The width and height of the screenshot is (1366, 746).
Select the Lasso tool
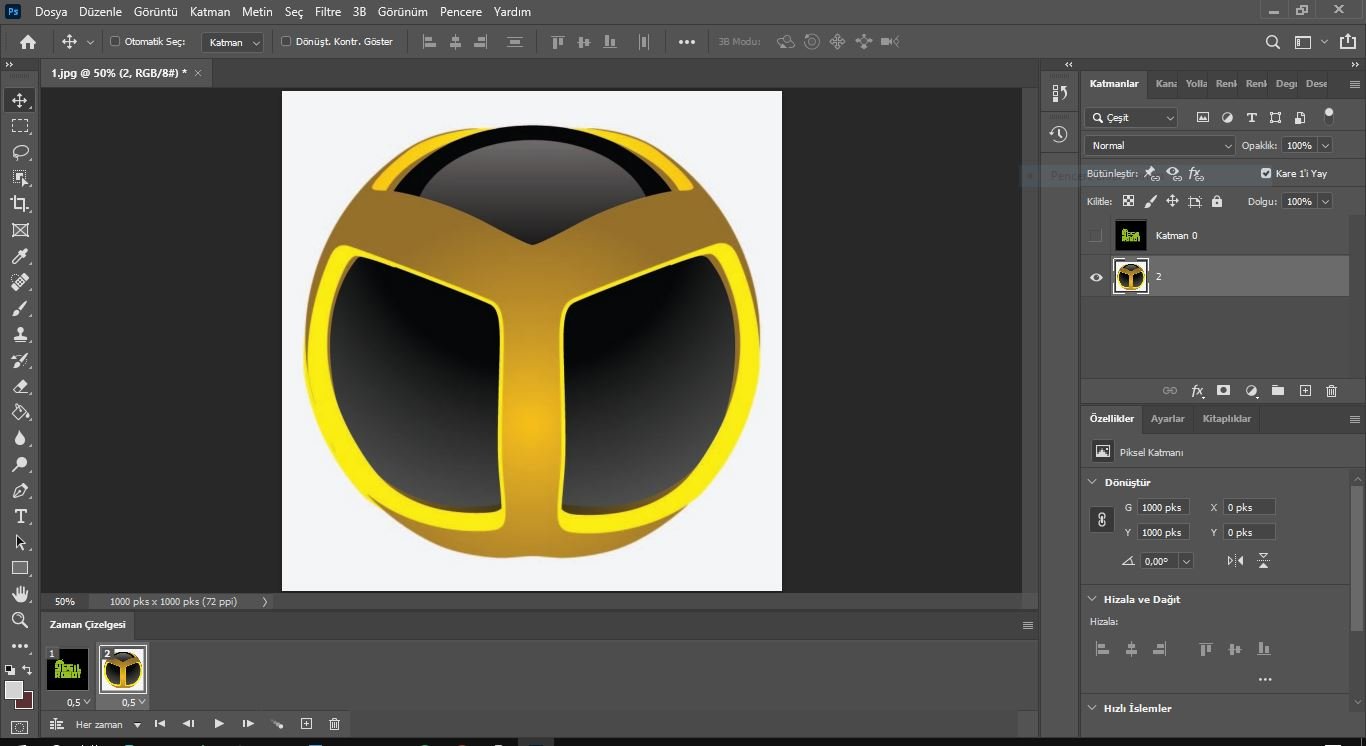click(20, 152)
